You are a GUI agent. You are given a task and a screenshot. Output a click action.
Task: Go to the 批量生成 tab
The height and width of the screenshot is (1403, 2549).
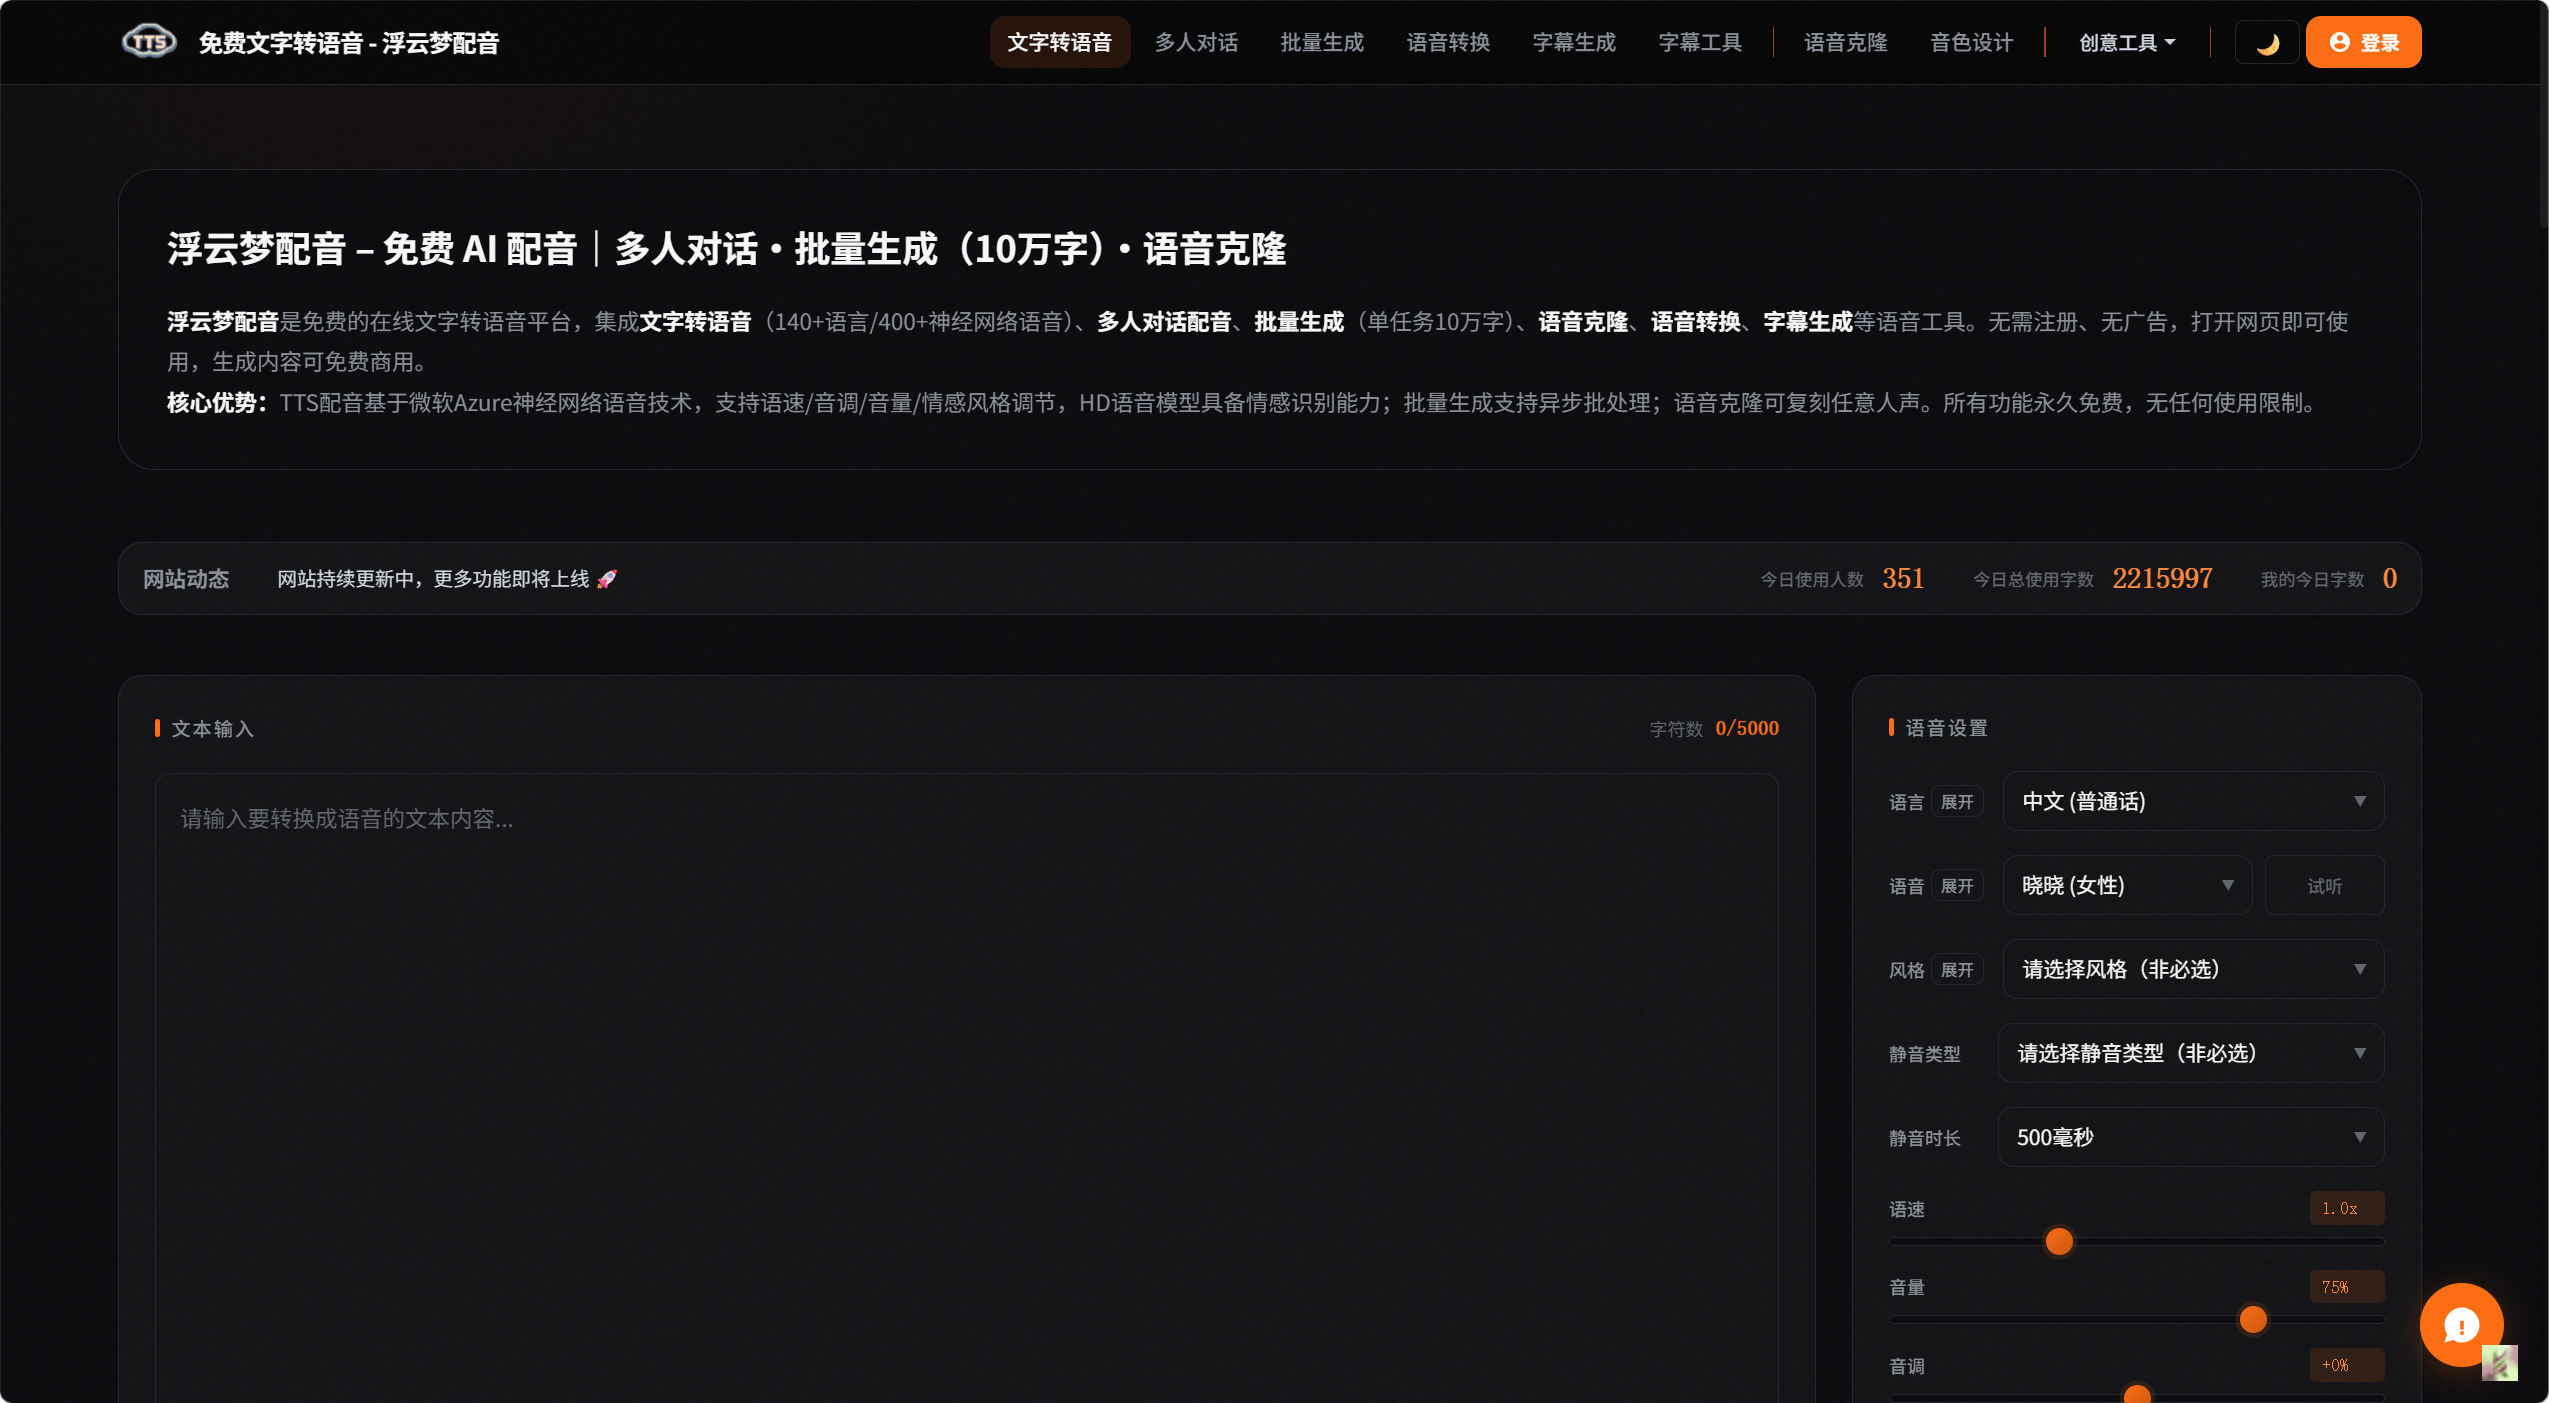(x=1322, y=42)
